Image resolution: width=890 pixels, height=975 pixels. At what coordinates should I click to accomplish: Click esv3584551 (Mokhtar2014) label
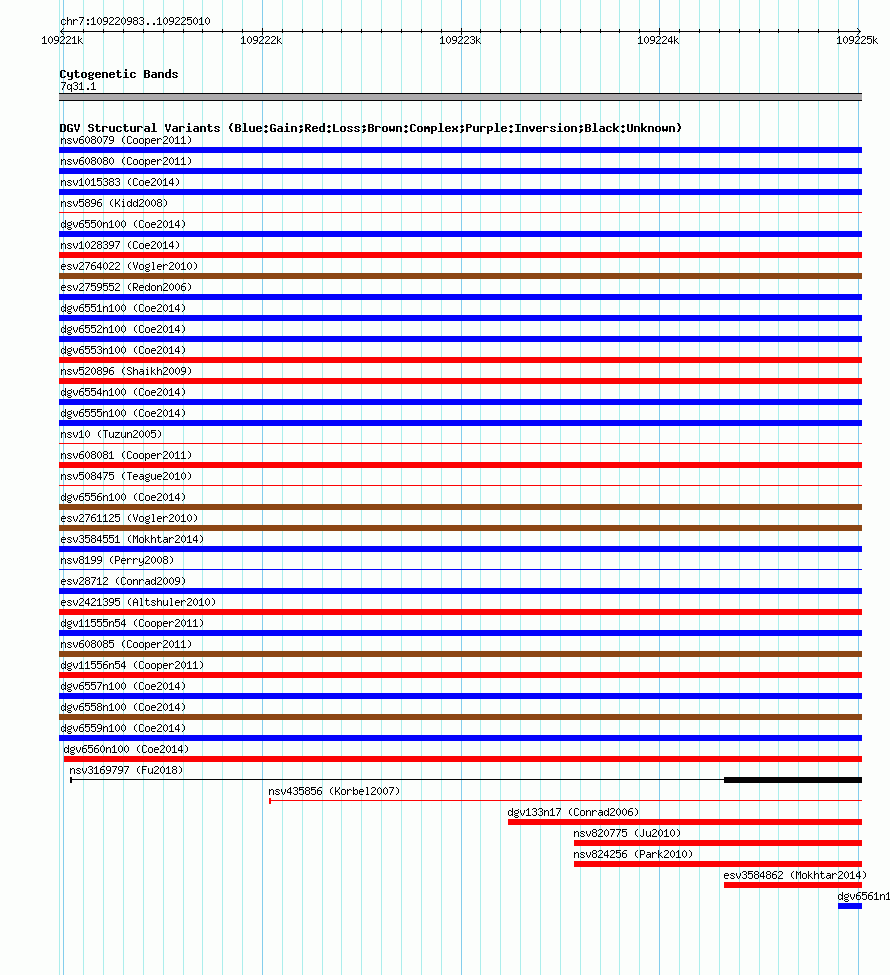point(132,539)
